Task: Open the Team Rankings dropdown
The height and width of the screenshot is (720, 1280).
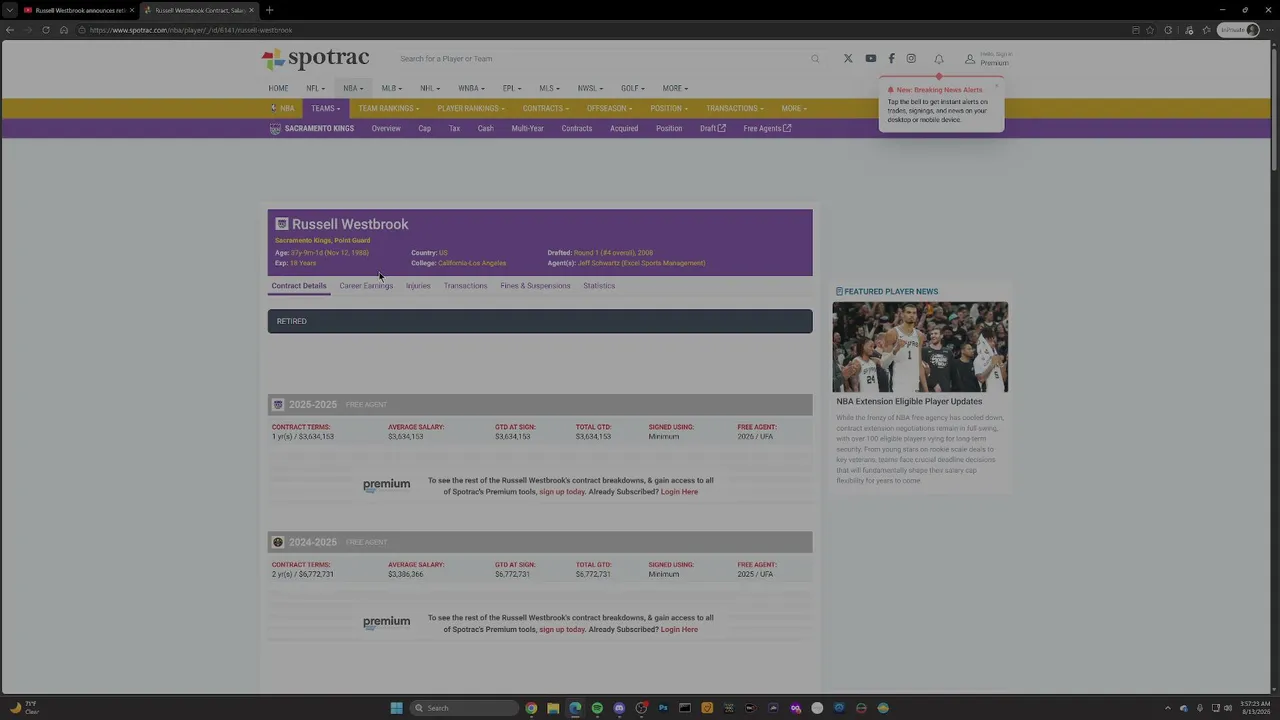Action: [x=389, y=108]
